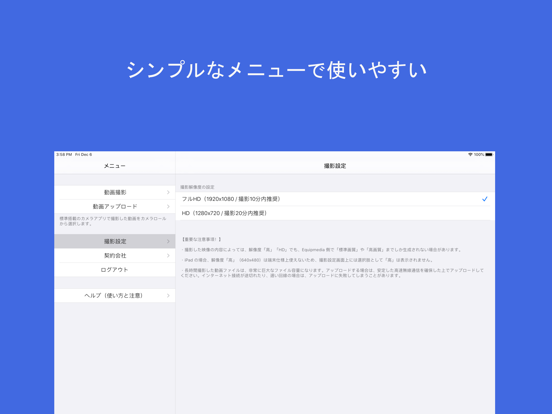Screen dimensions: 552x414
Task: Click the 【重要な注意事項！】 heading
Action: (201, 239)
